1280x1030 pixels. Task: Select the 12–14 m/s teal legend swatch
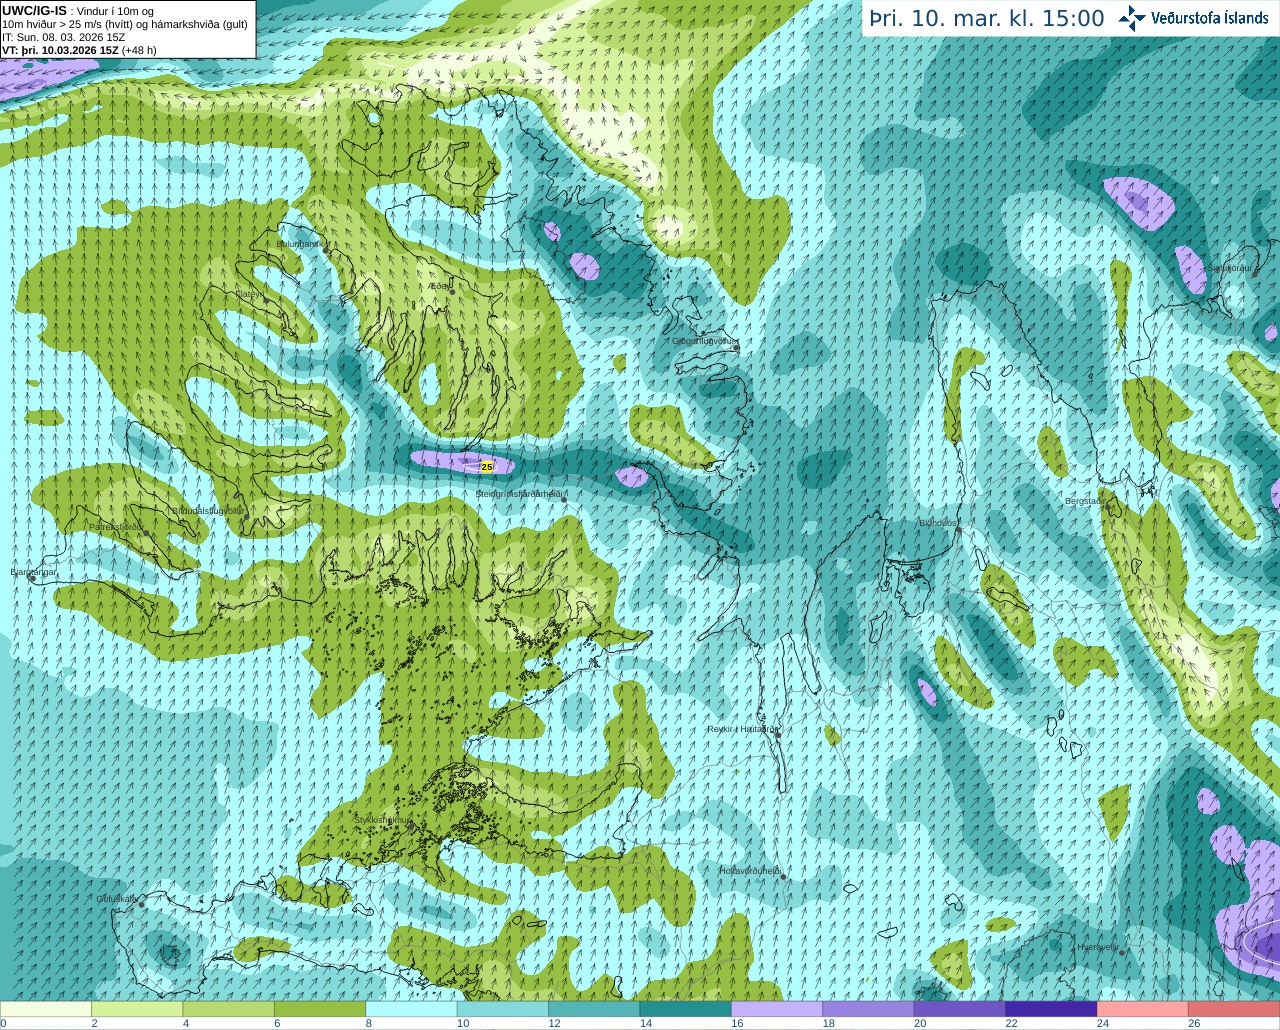(x=594, y=1009)
